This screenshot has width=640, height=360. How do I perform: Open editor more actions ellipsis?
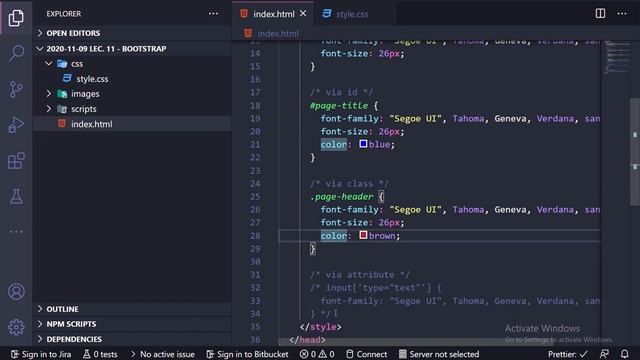click(622, 13)
